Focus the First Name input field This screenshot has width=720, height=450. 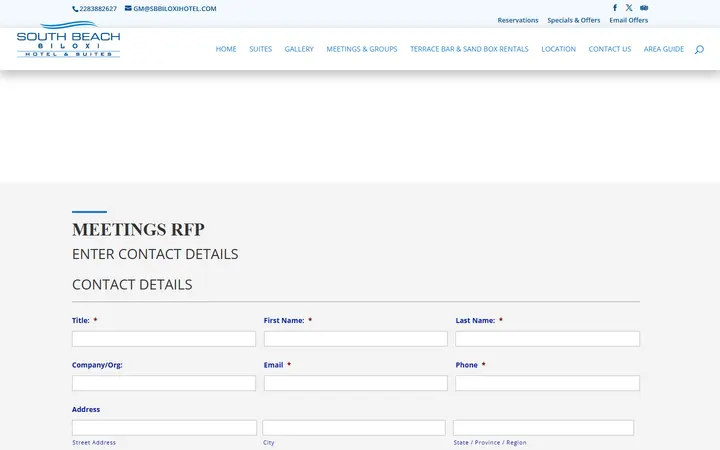tap(355, 339)
